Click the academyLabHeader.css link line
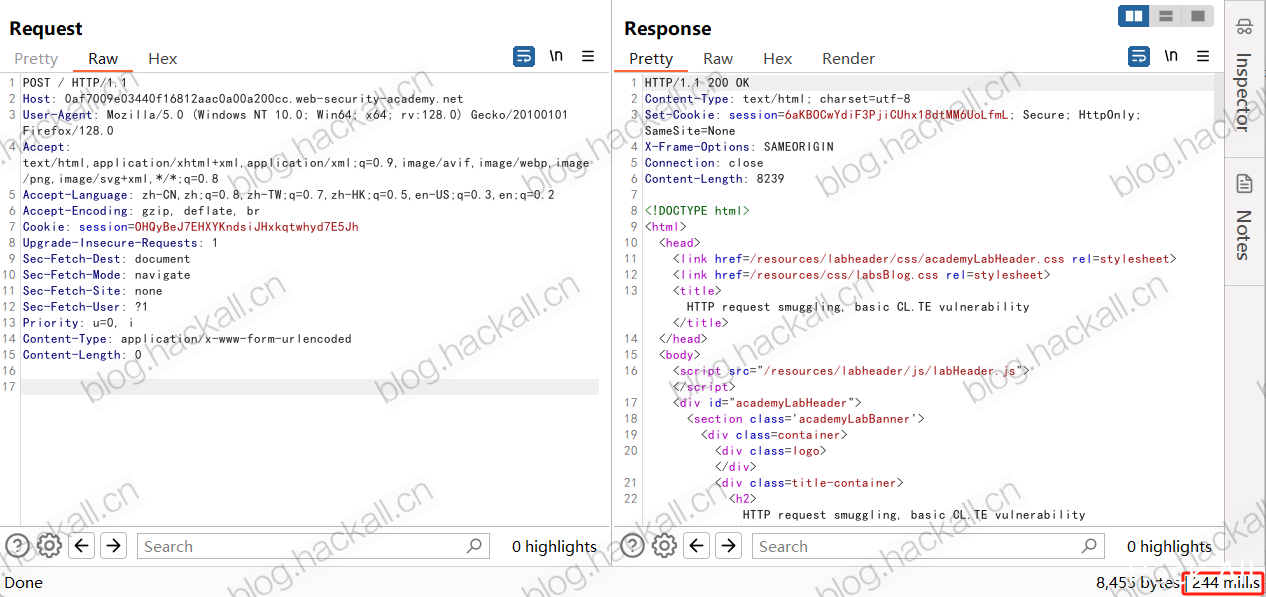 925,259
